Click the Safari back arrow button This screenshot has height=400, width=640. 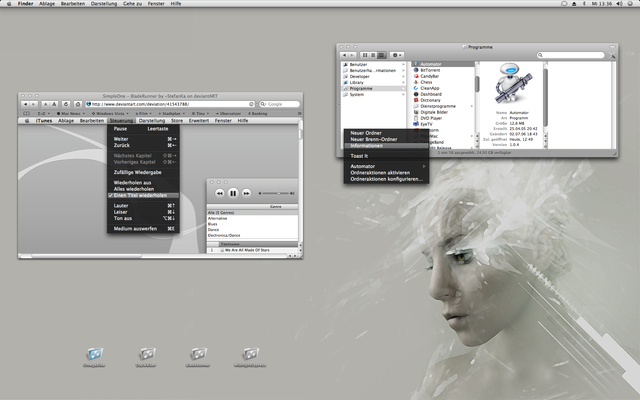[25, 104]
